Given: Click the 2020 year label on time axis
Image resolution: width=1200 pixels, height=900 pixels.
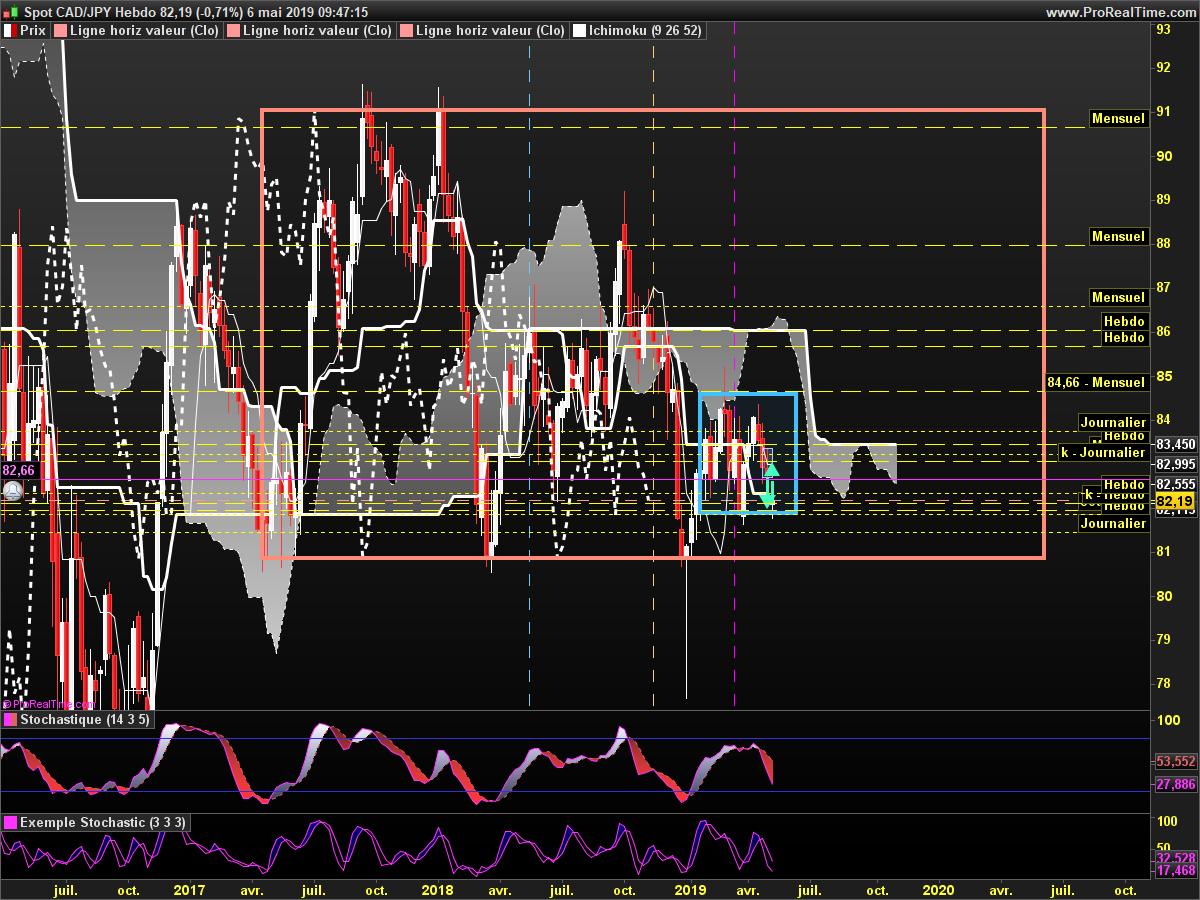Looking at the screenshot, I should point(938,889).
